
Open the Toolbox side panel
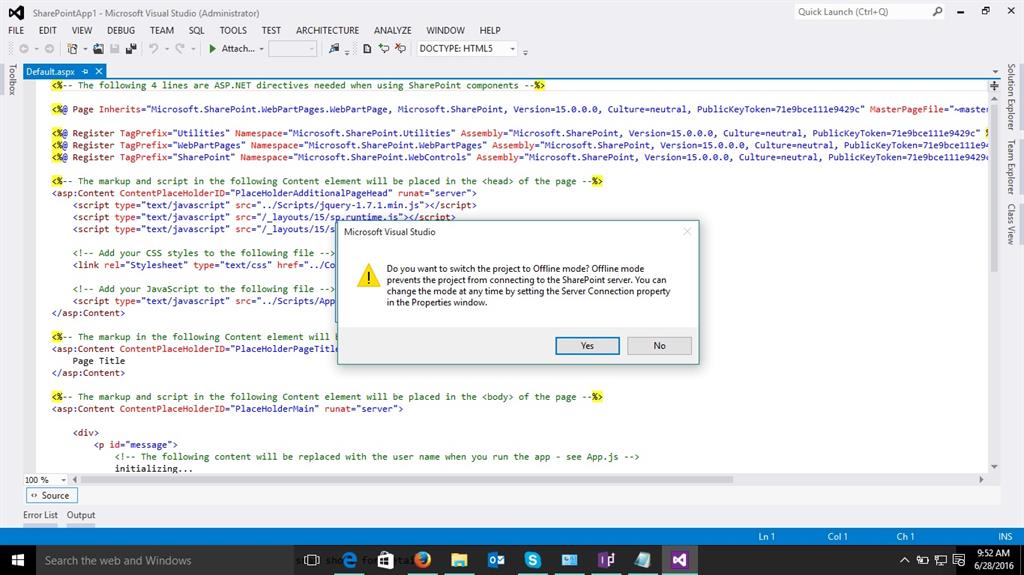pyautogui.click(x=12, y=79)
